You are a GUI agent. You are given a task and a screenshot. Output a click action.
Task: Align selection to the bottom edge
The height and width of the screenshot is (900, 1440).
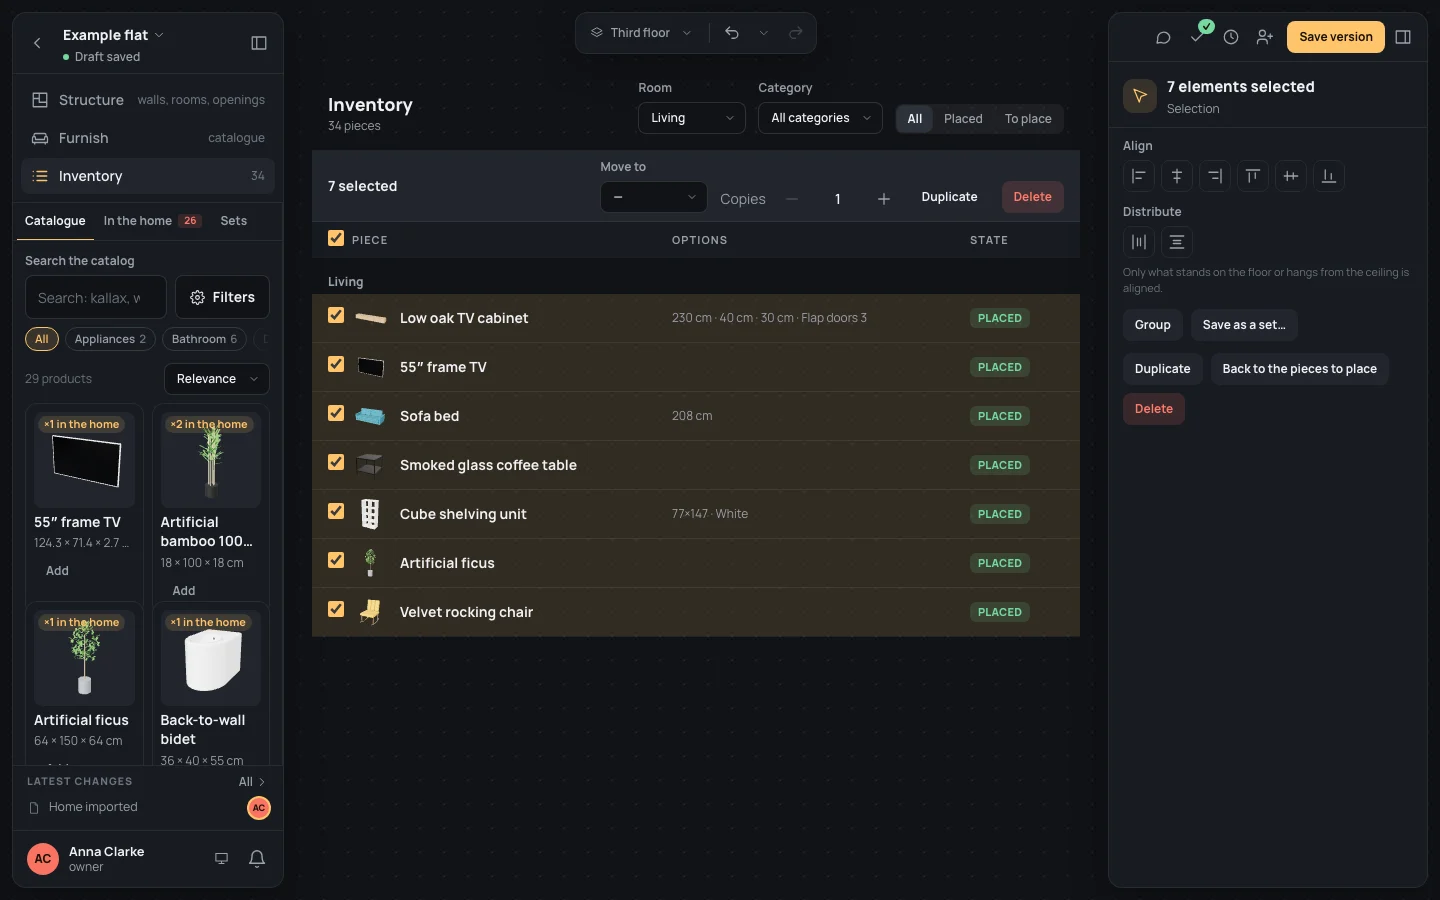[1329, 176]
